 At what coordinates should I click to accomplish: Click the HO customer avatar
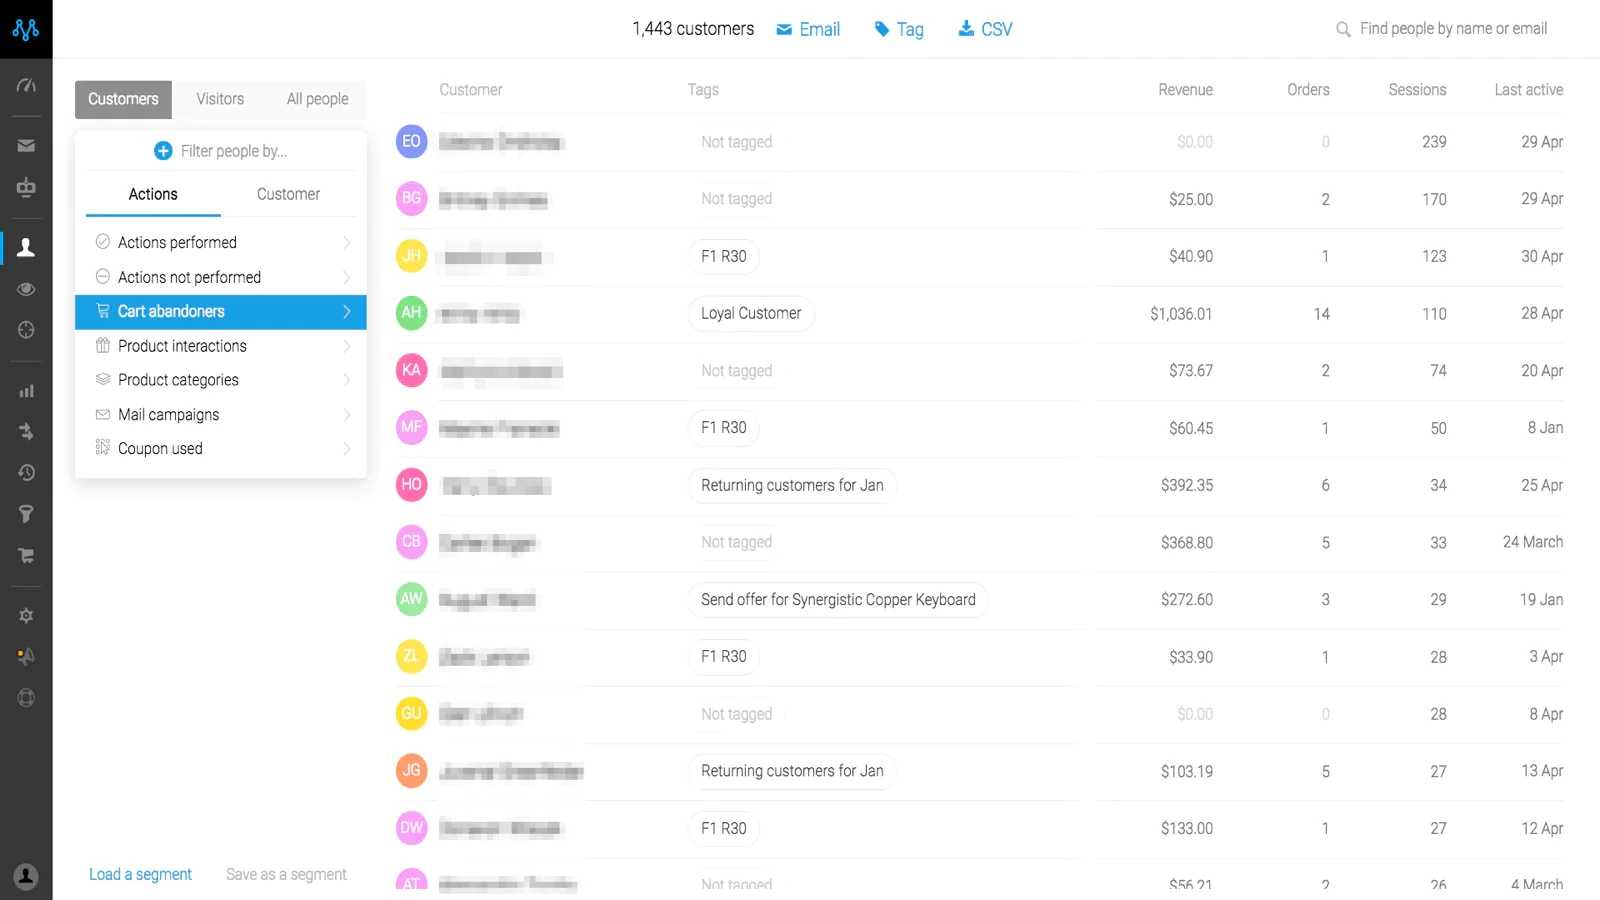point(411,485)
